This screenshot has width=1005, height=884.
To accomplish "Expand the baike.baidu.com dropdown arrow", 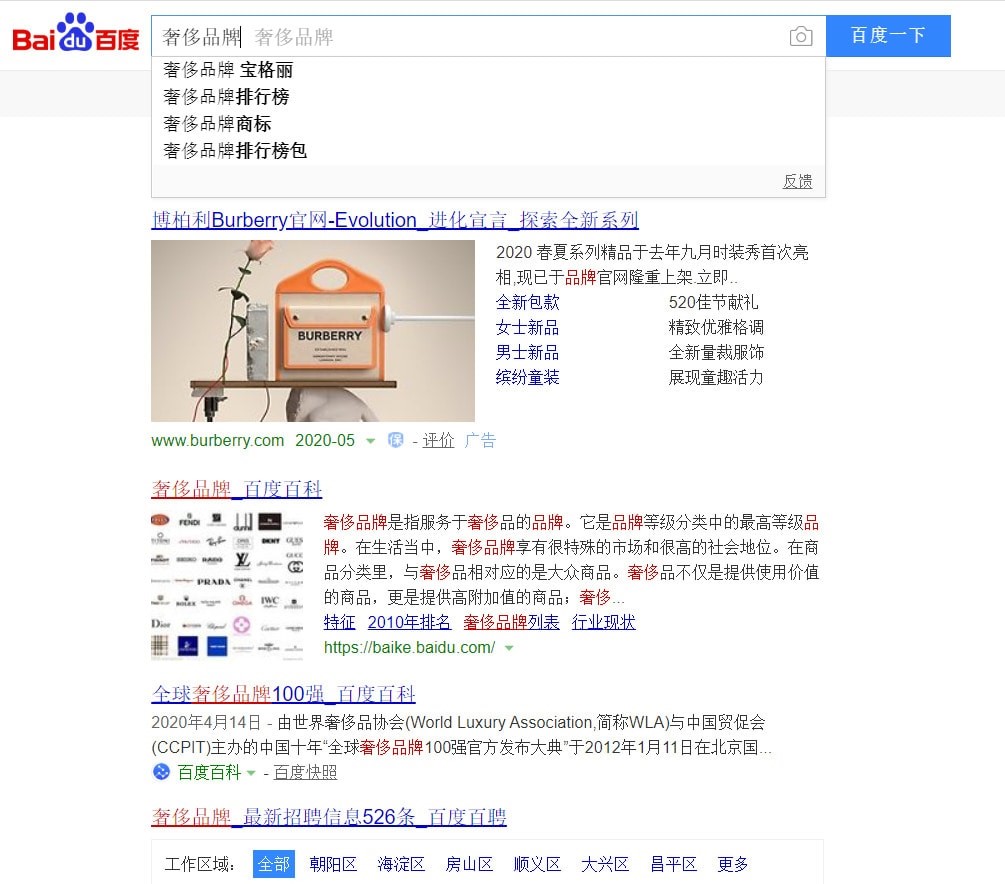I will (x=510, y=648).
